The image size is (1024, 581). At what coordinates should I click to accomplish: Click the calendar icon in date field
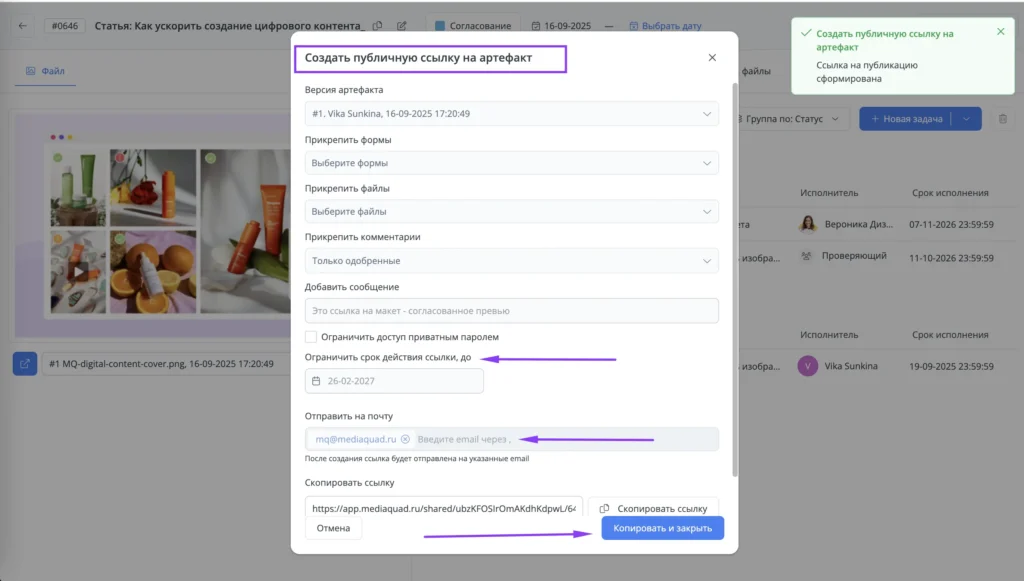(316, 381)
